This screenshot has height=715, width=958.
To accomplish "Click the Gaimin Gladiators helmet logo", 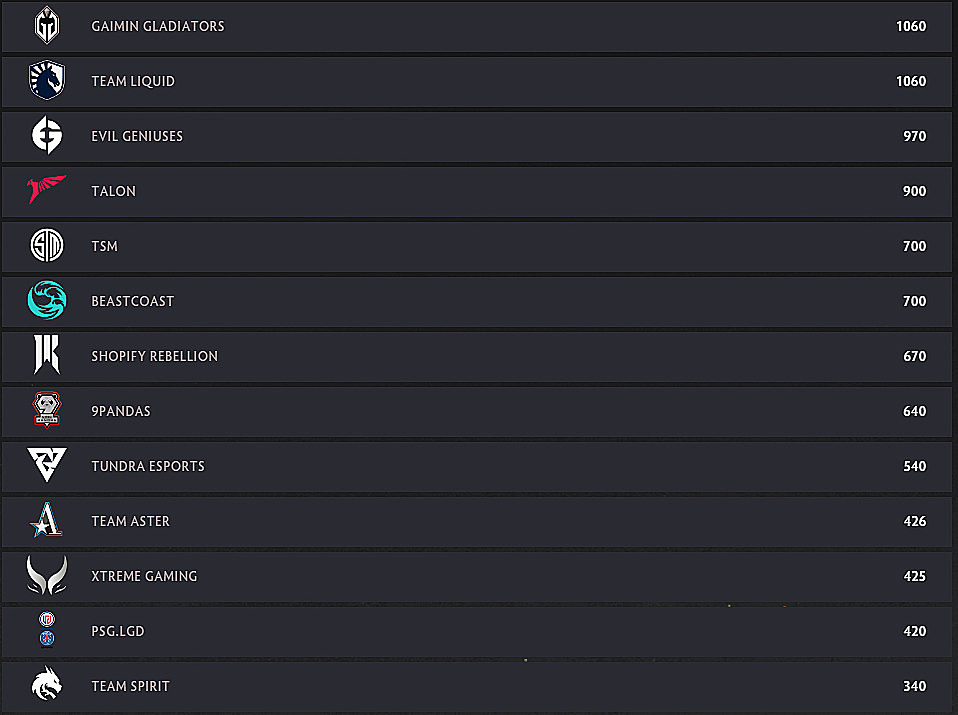I will [x=47, y=26].
